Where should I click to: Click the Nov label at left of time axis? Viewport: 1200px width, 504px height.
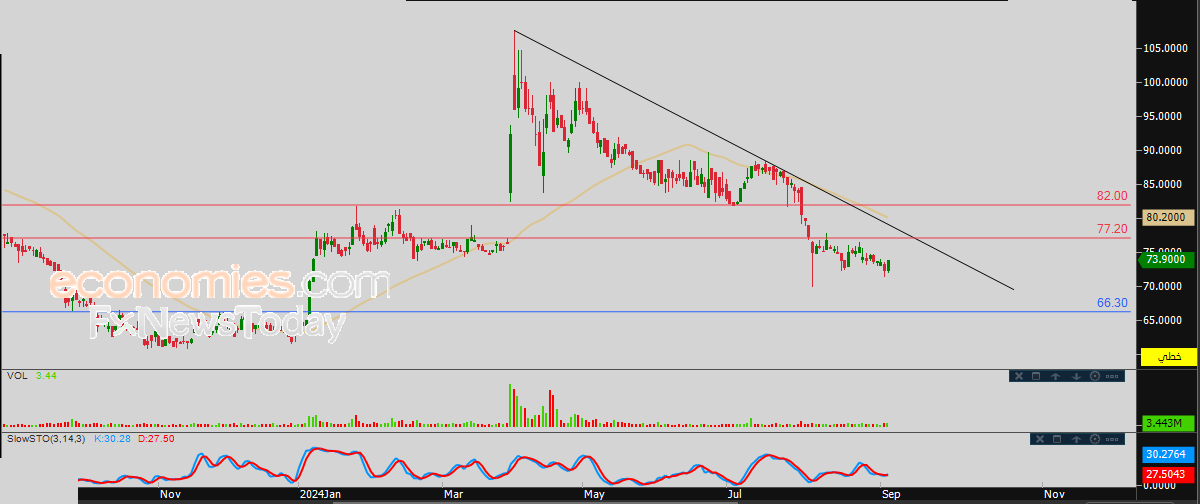coord(169,493)
